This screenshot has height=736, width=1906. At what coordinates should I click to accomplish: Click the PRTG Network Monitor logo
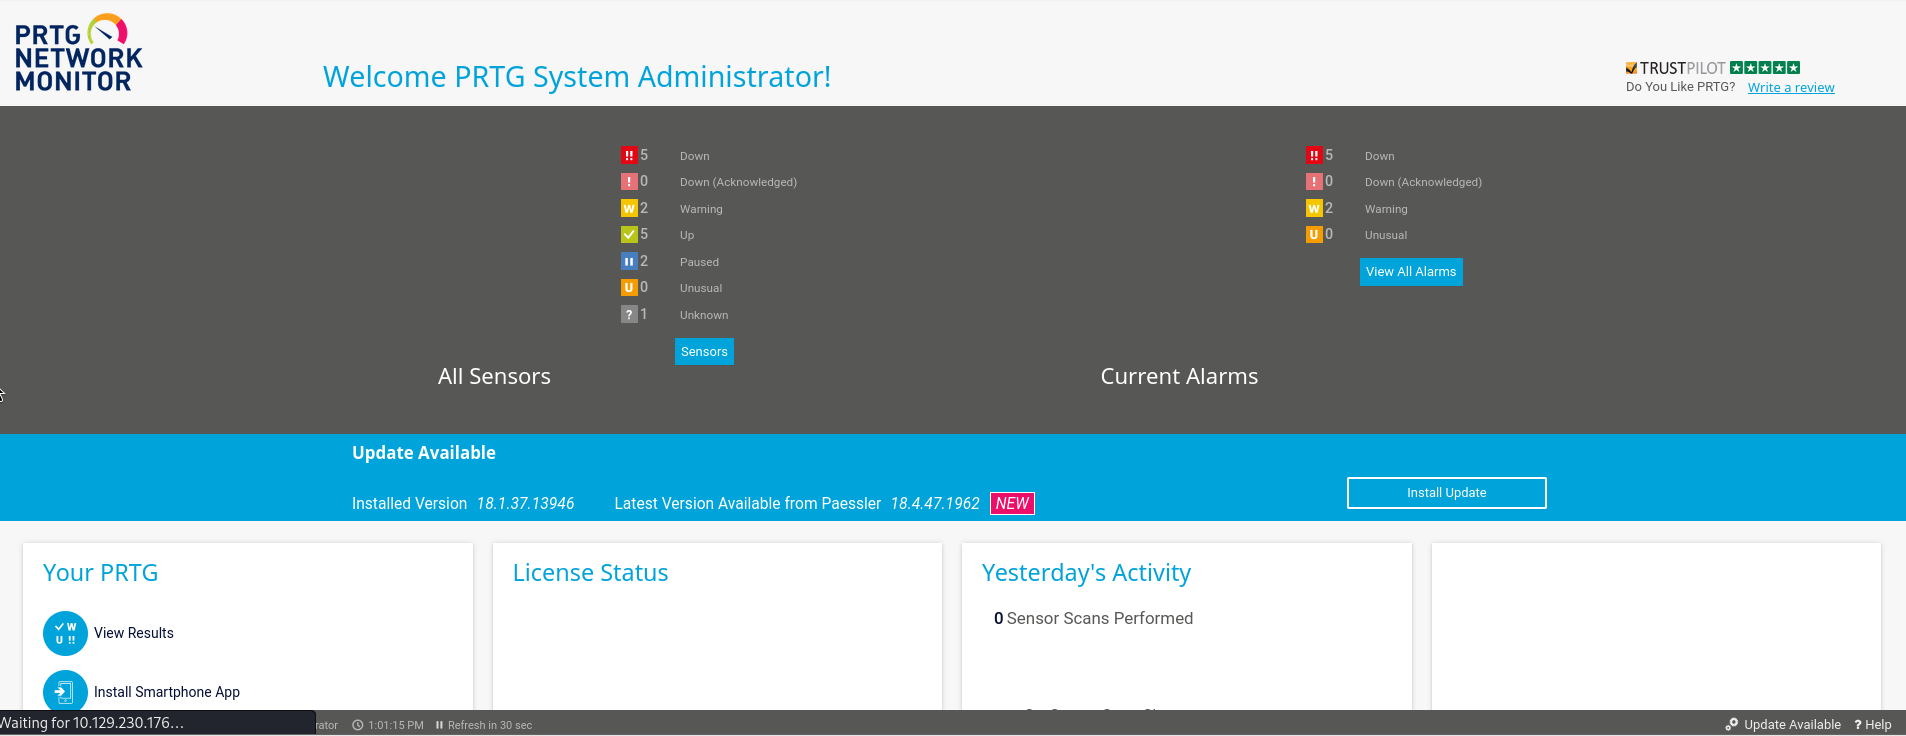(78, 54)
